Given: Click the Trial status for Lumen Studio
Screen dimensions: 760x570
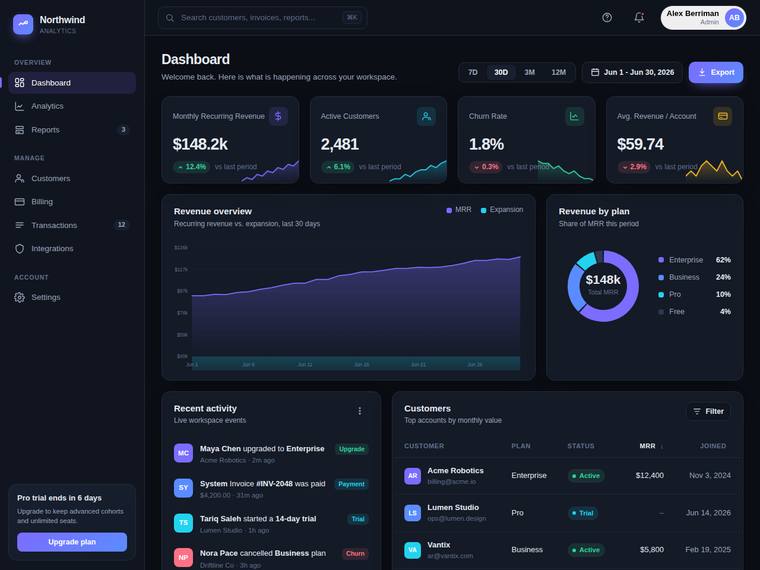Looking at the screenshot, I should point(583,513).
